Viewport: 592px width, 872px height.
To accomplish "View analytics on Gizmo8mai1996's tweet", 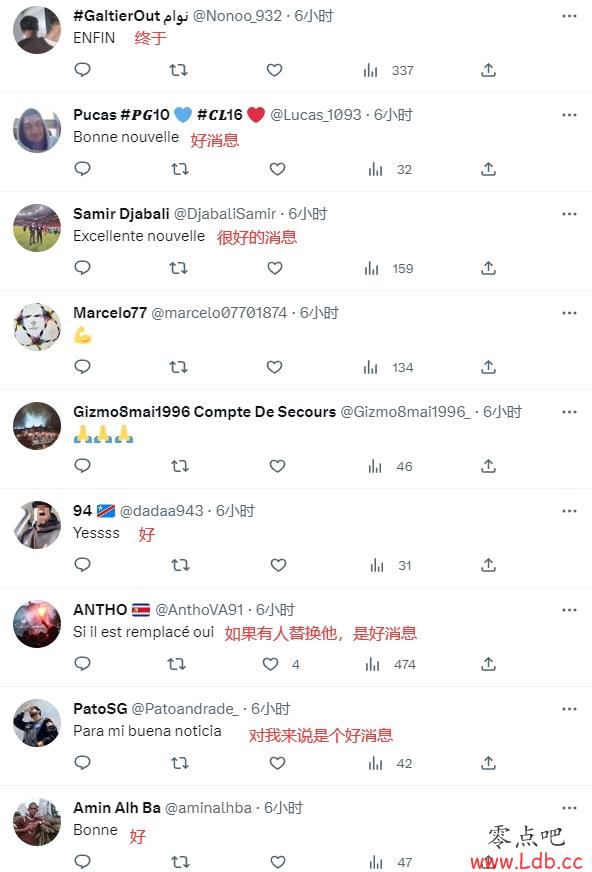I will (390, 466).
